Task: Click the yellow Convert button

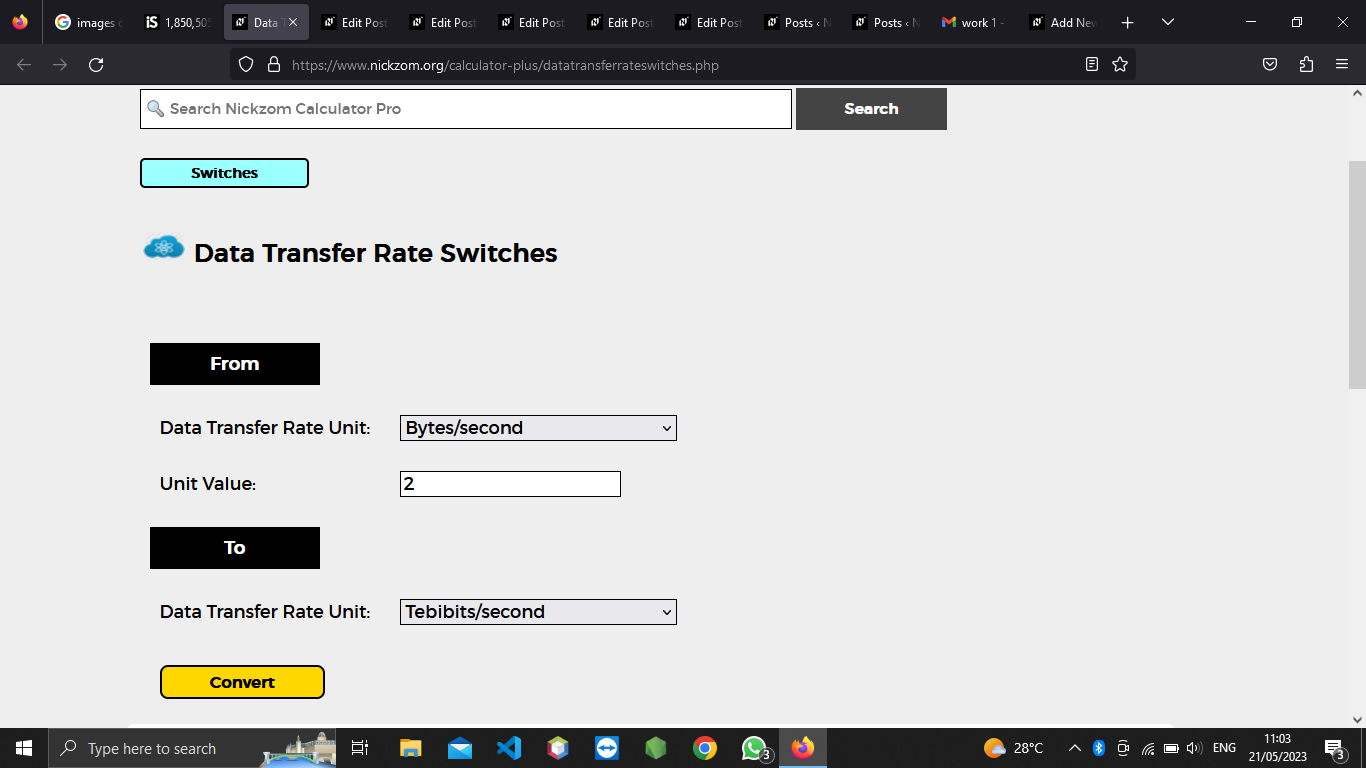Action: tap(242, 682)
